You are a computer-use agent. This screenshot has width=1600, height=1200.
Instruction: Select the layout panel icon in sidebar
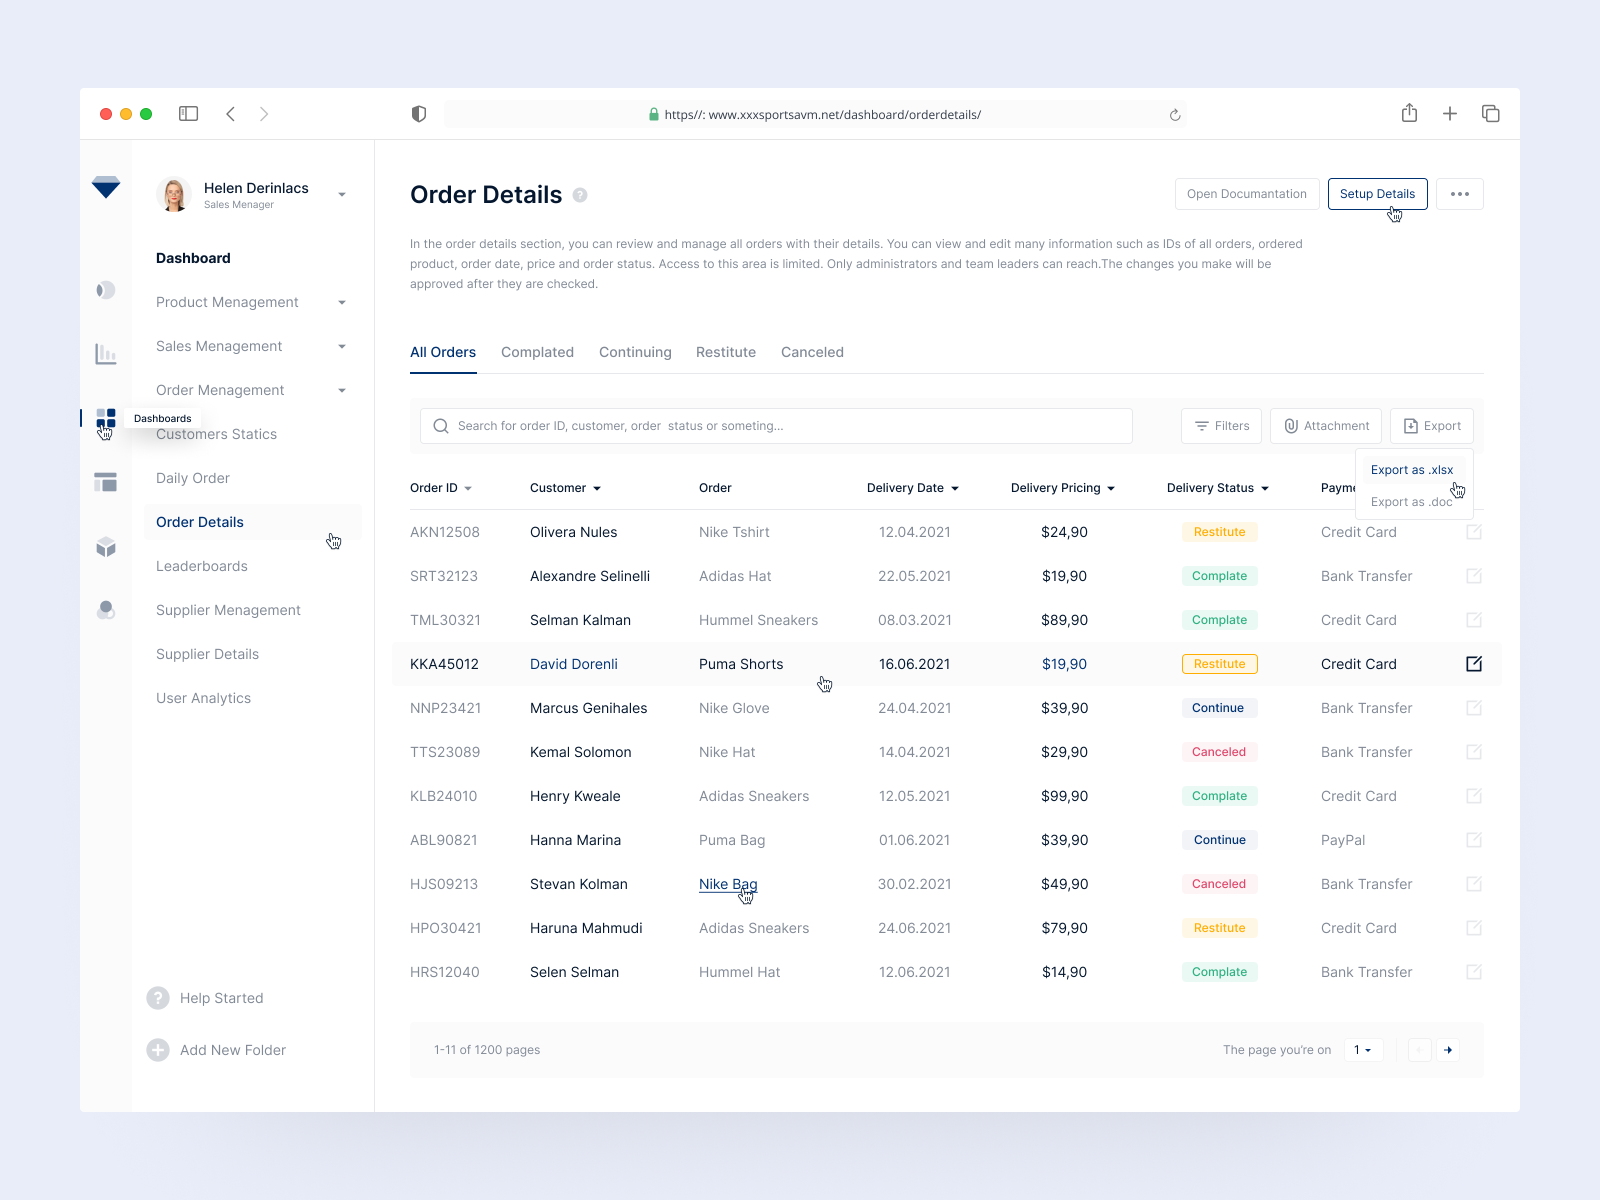tap(105, 482)
